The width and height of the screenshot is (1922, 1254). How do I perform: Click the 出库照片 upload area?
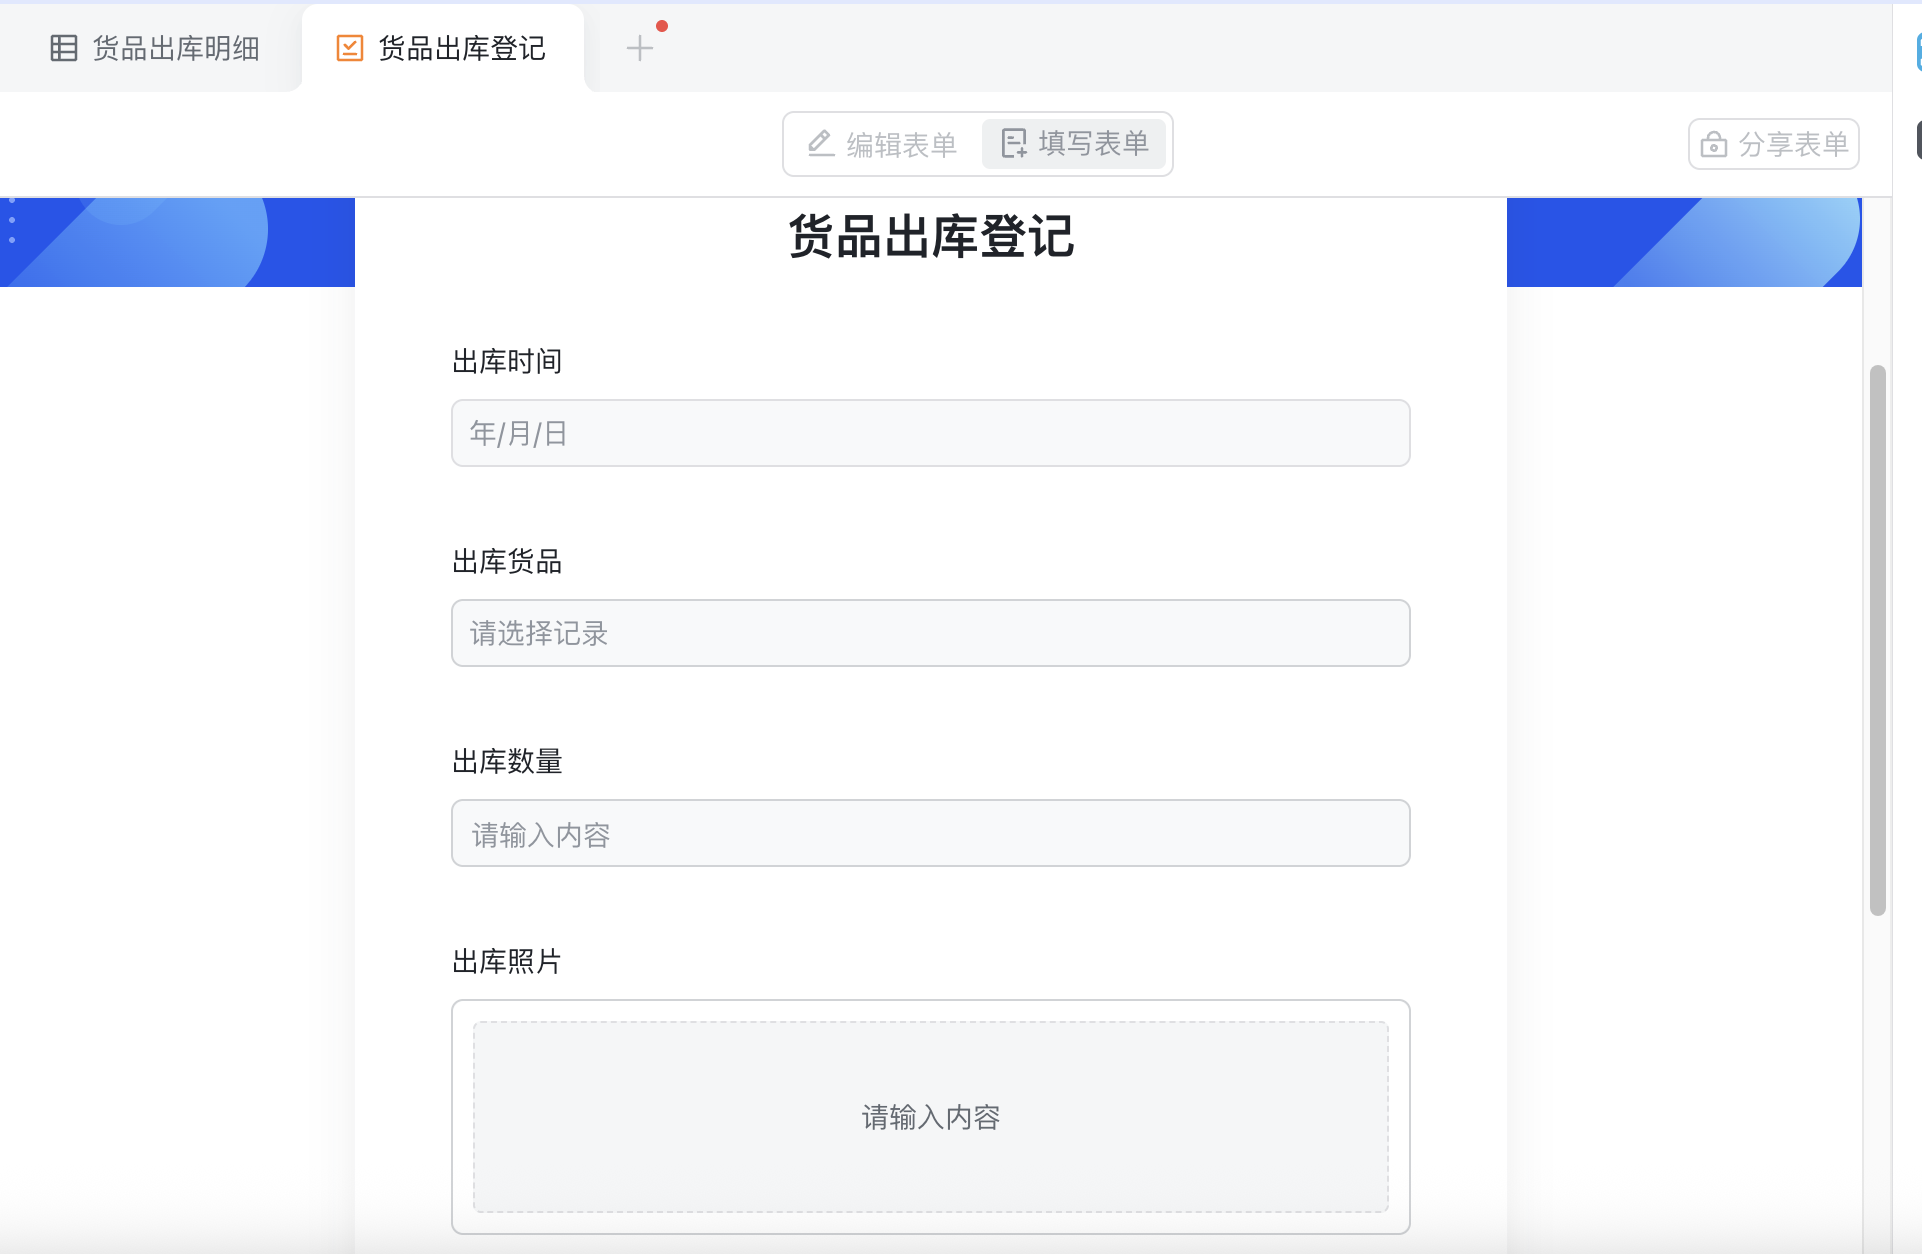[930, 1116]
